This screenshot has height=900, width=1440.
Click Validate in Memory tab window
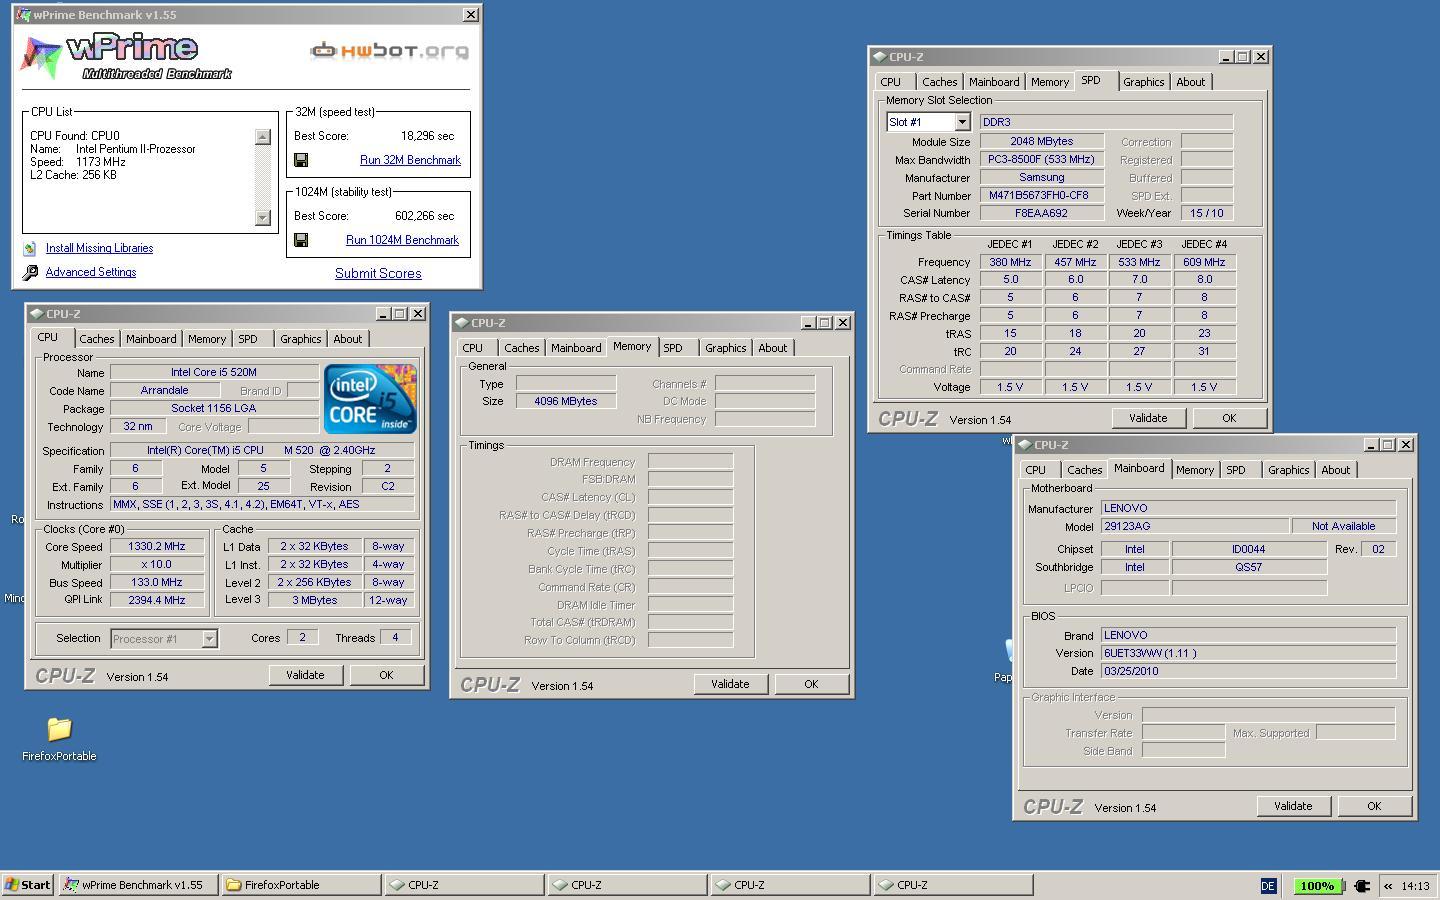pyautogui.click(x=730, y=684)
